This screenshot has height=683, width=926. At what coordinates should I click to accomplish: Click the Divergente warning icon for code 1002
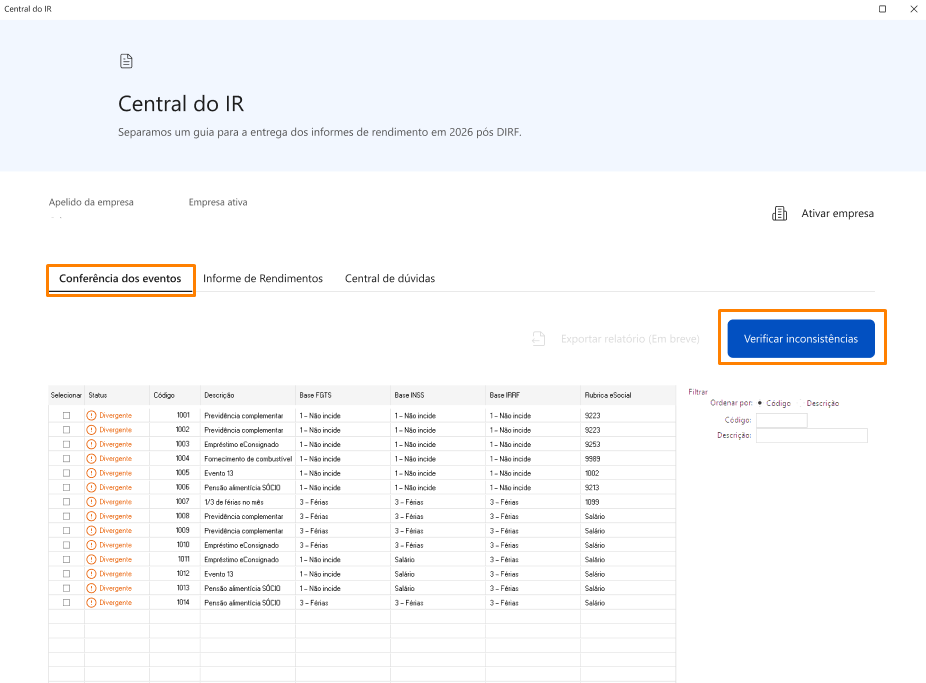point(92,430)
